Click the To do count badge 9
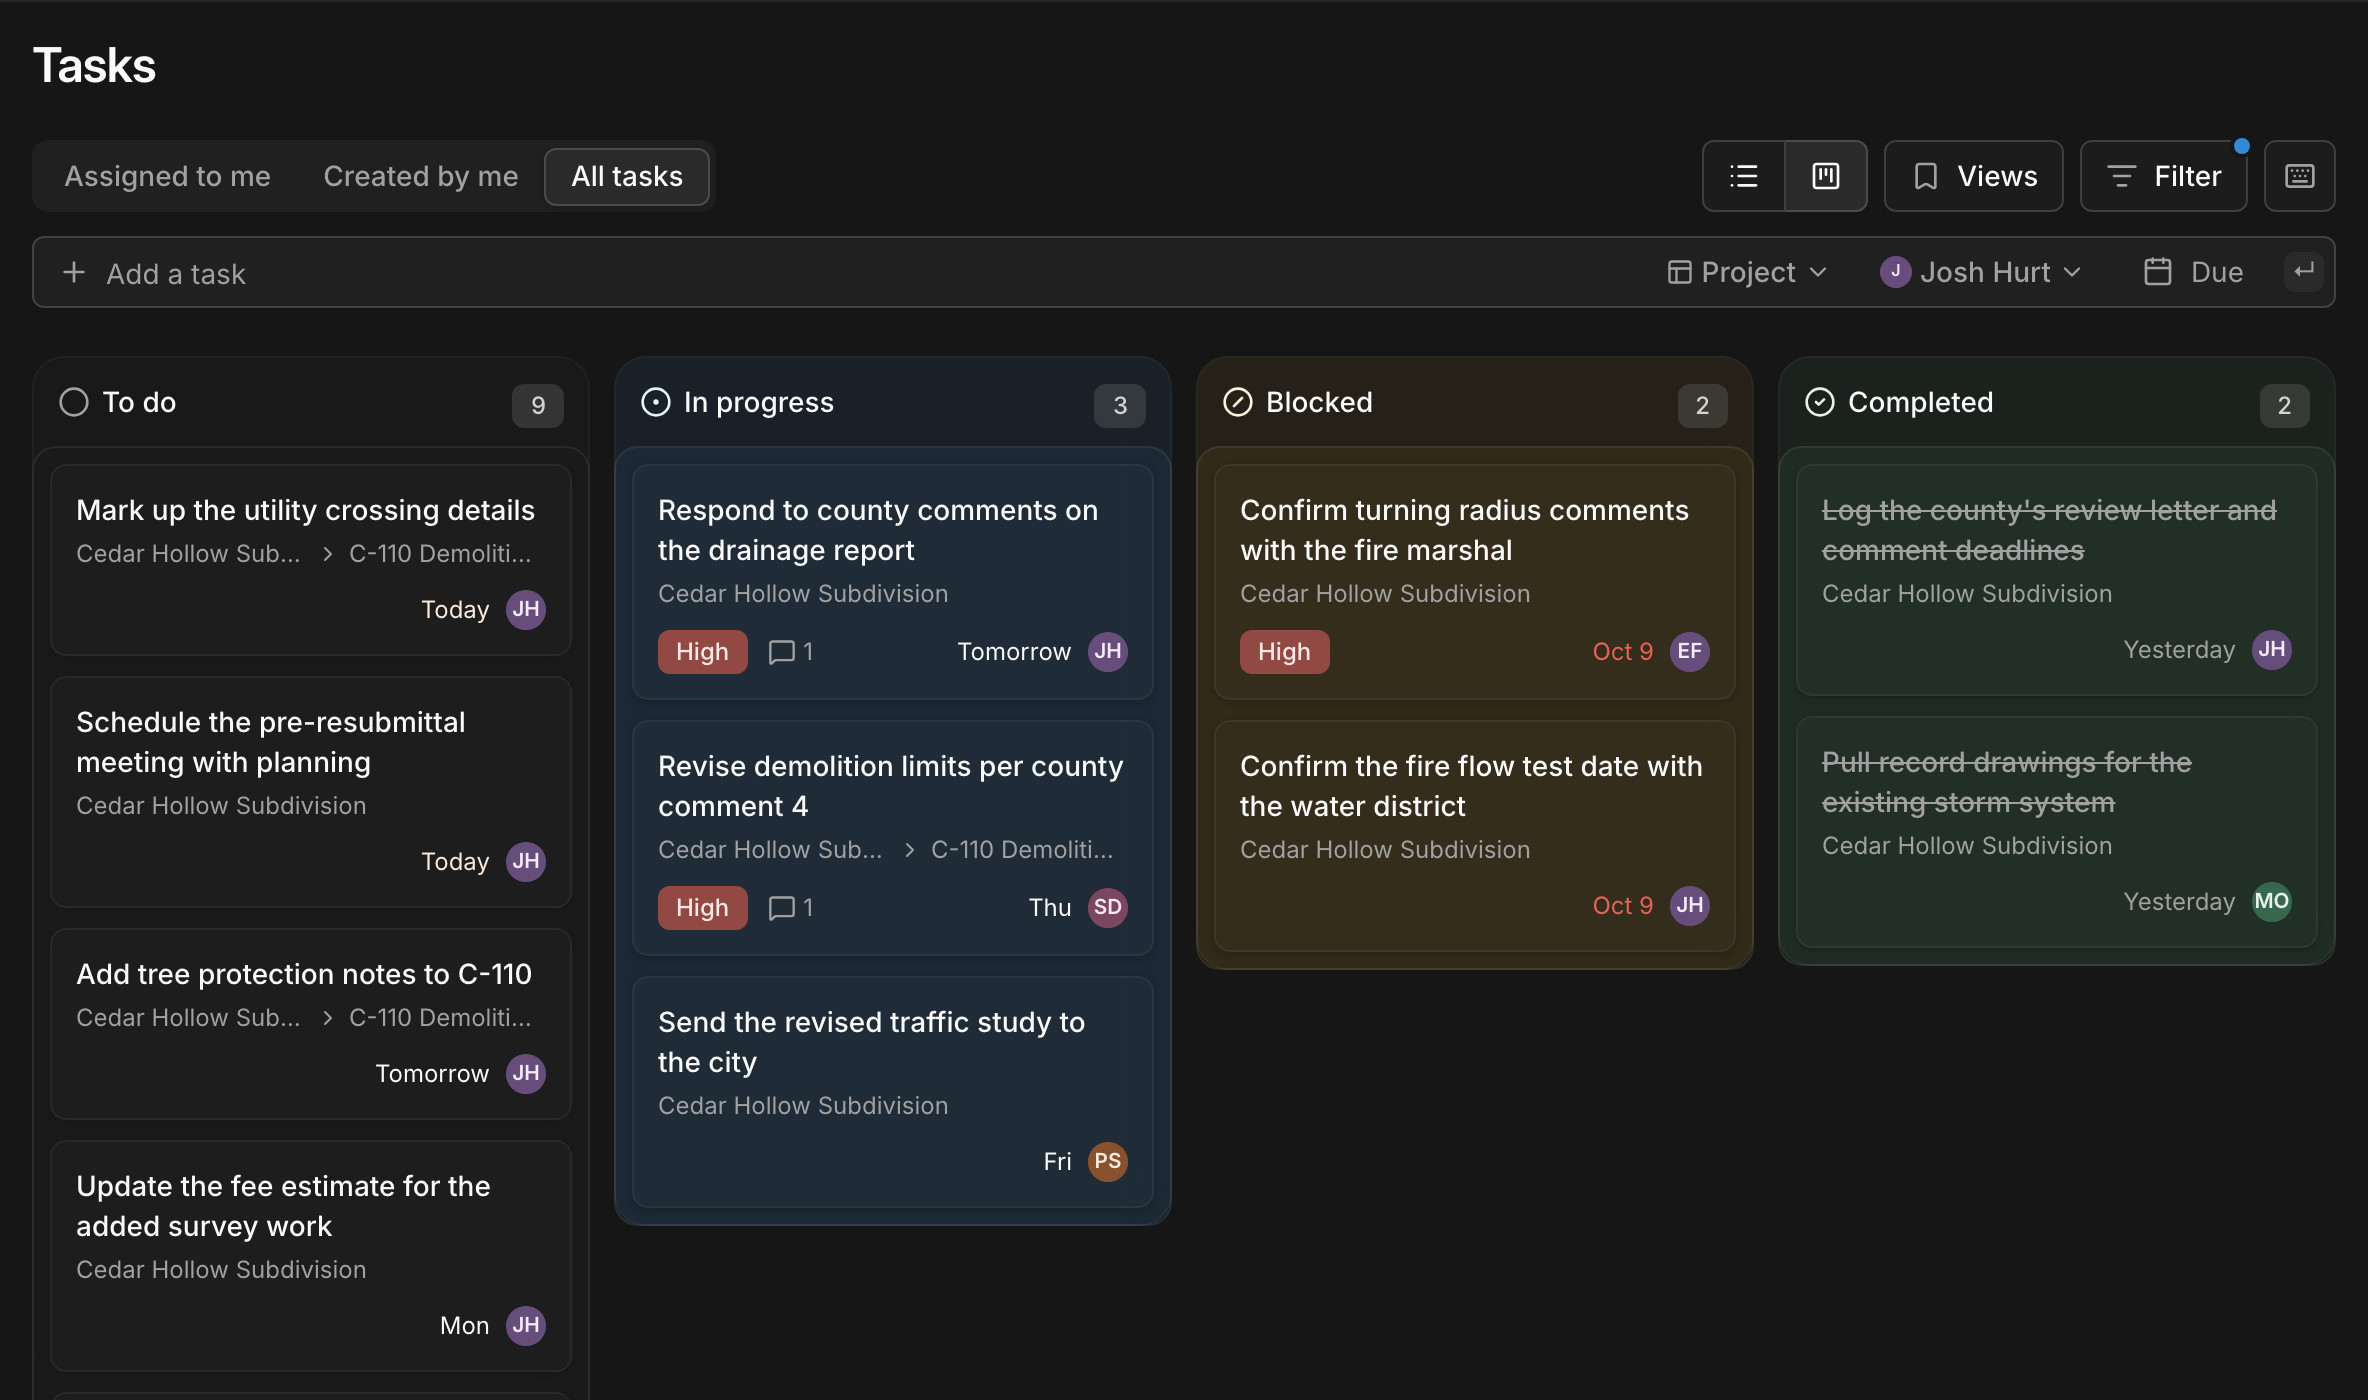 point(538,406)
